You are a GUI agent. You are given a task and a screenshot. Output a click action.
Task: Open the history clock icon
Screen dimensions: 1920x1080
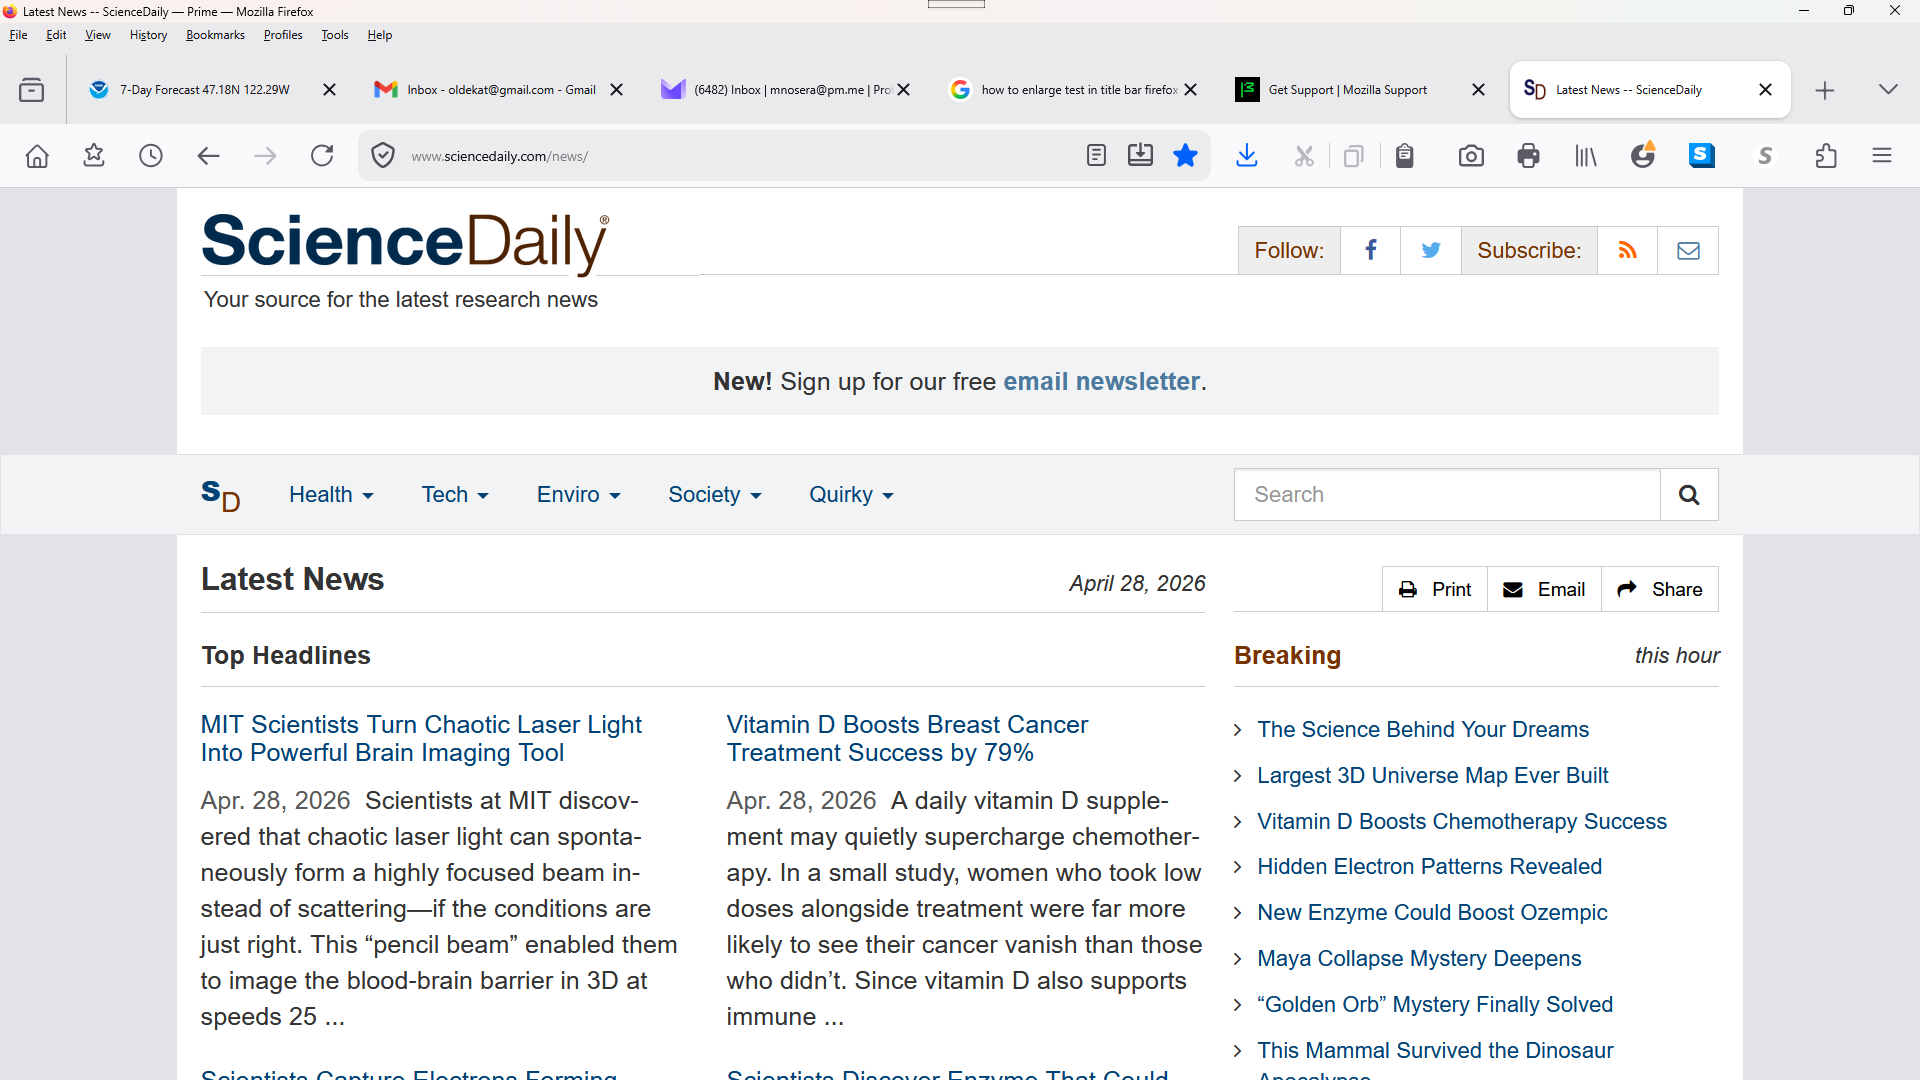click(x=151, y=156)
